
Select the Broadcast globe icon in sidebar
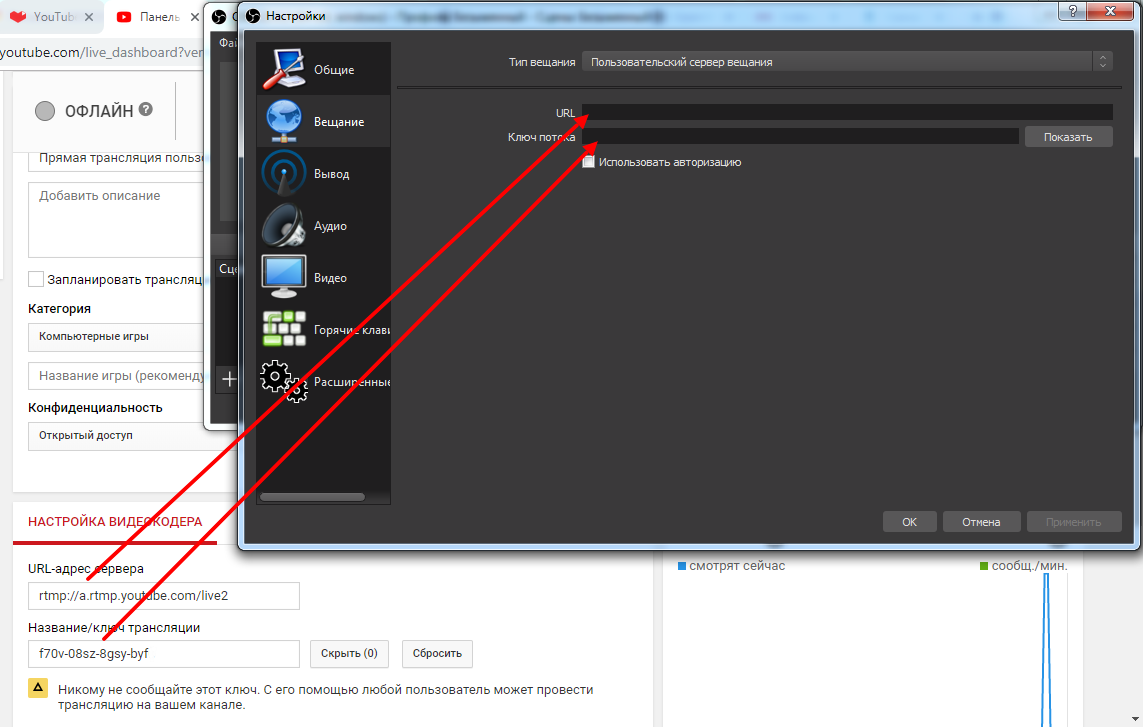click(x=283, y=122)
